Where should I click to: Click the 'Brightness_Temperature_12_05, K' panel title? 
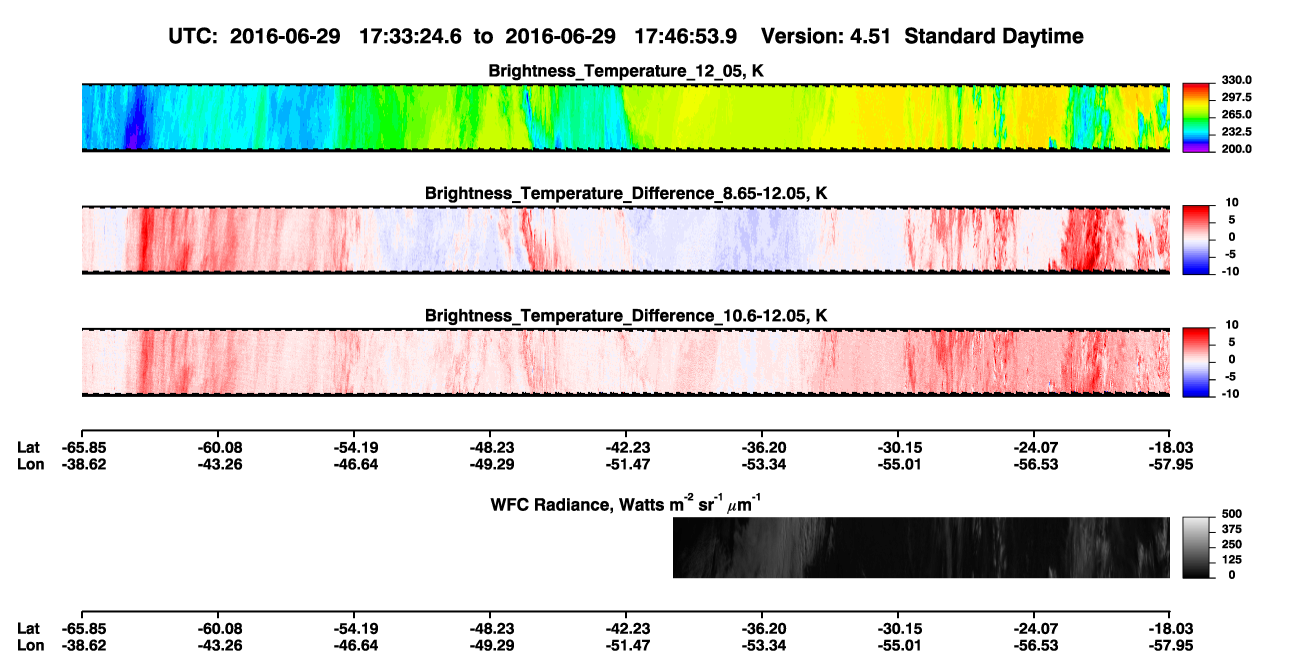(x=626, y=72)
